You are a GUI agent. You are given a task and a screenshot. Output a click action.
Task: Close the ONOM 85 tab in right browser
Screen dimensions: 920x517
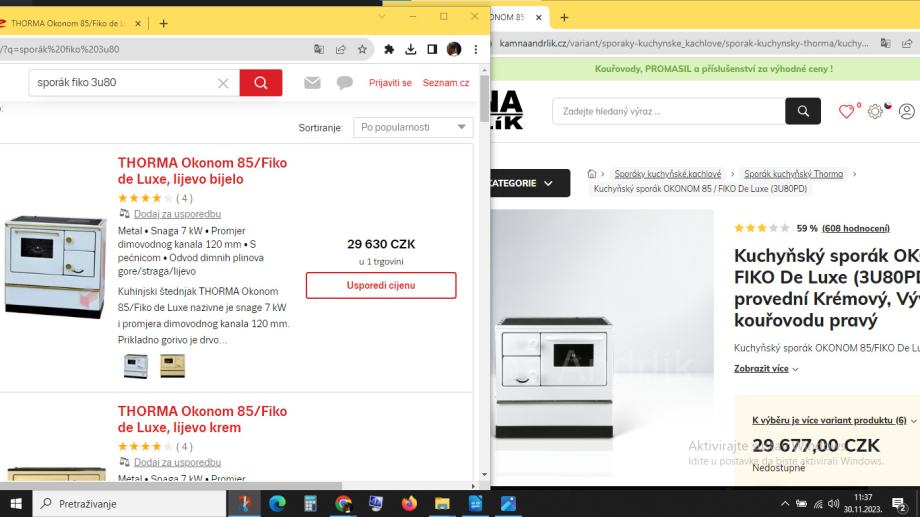point(539,18)
